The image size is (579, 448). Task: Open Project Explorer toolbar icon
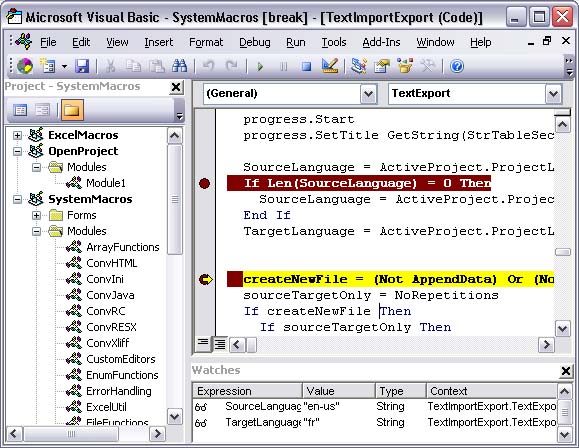pyautogui.click(x=359, y=66)
